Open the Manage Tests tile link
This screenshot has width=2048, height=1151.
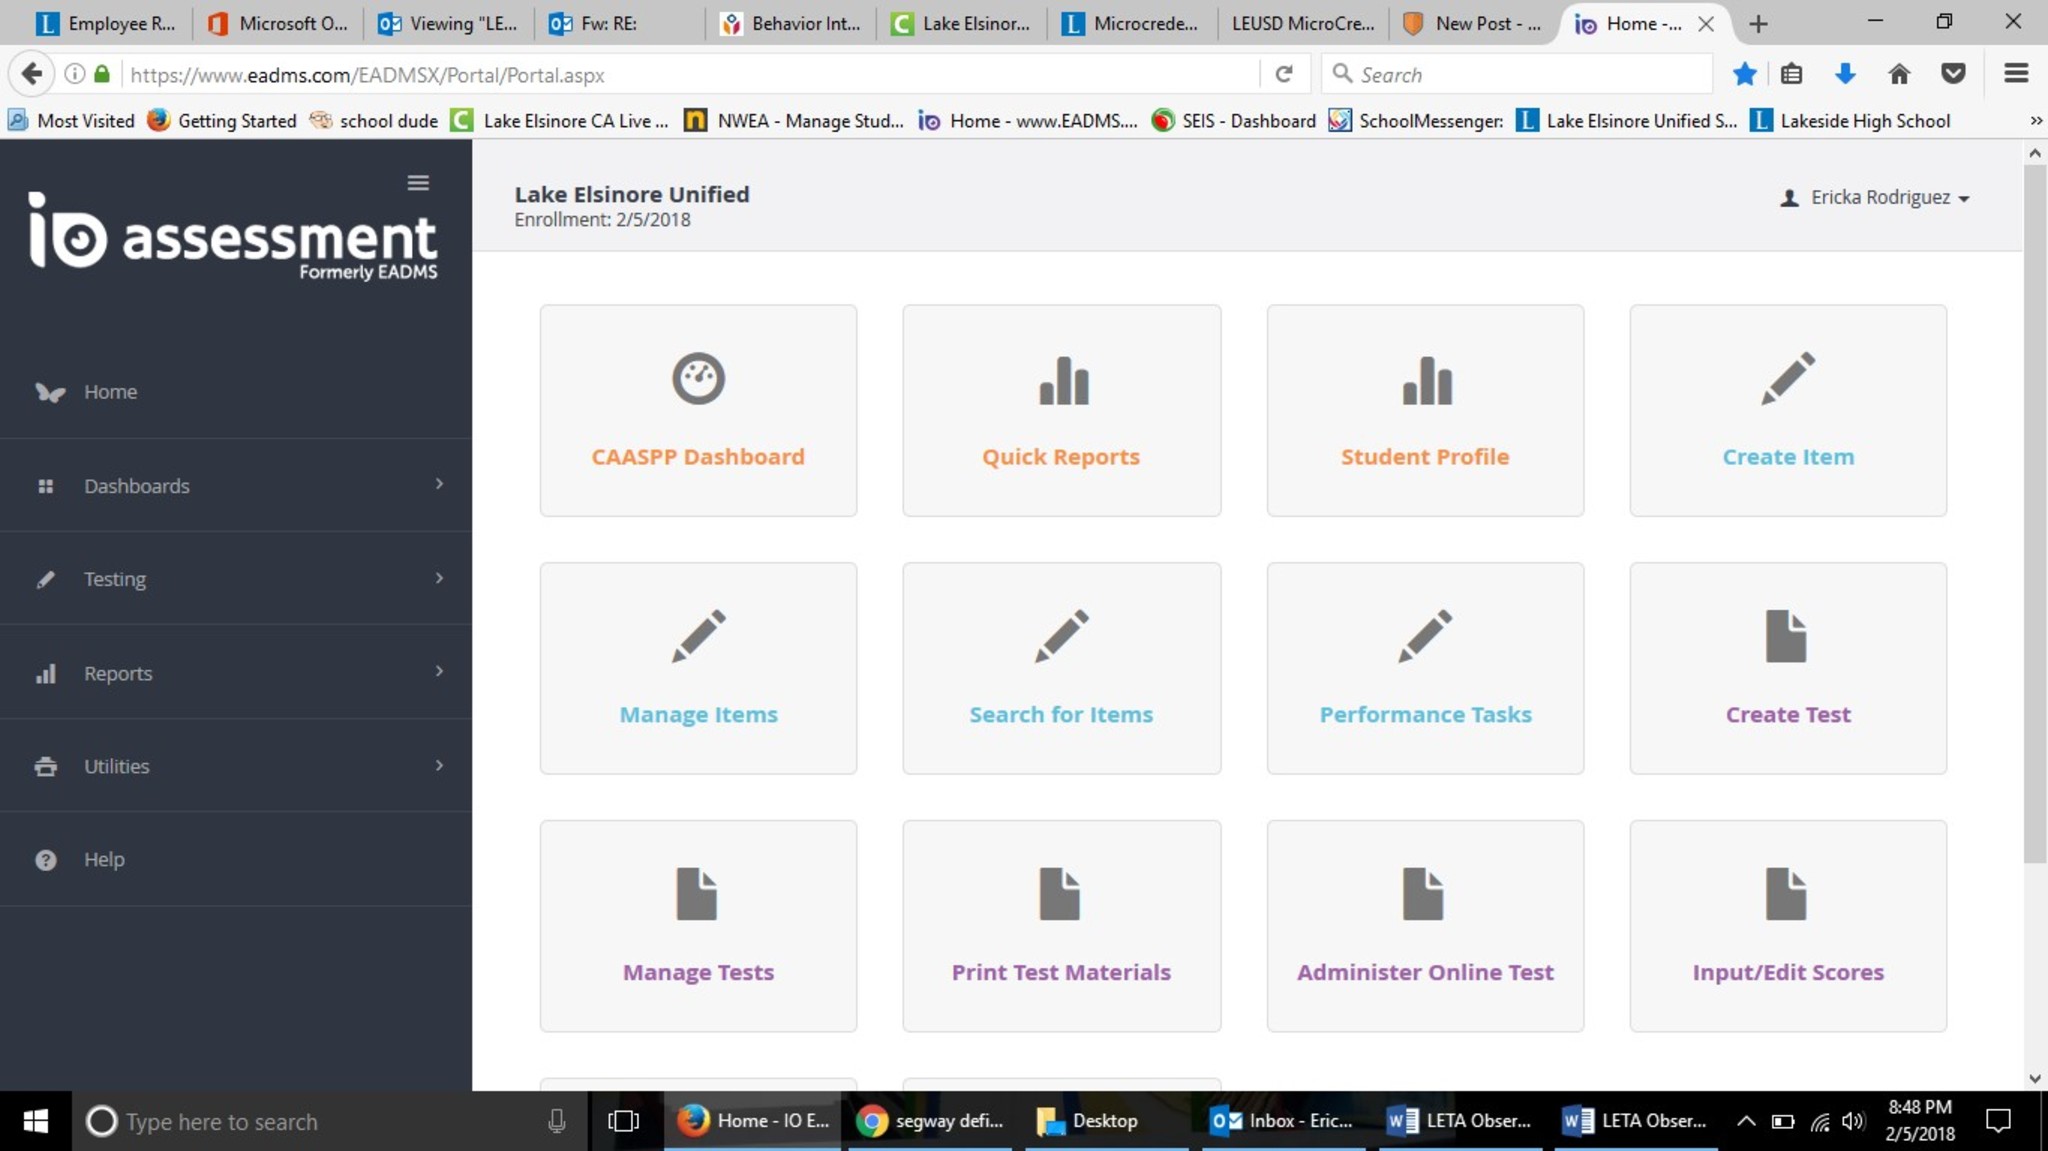[698, 972]
